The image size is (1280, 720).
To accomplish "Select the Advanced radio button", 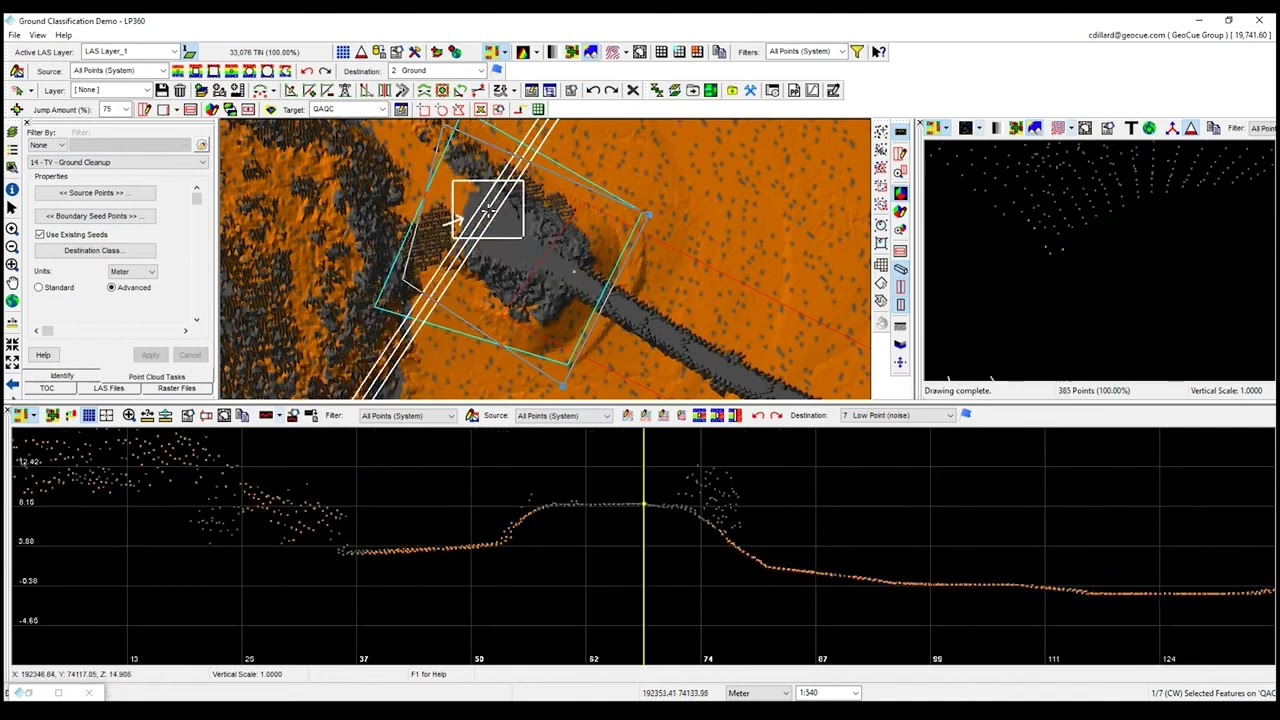I will click(x=112, y=288).
